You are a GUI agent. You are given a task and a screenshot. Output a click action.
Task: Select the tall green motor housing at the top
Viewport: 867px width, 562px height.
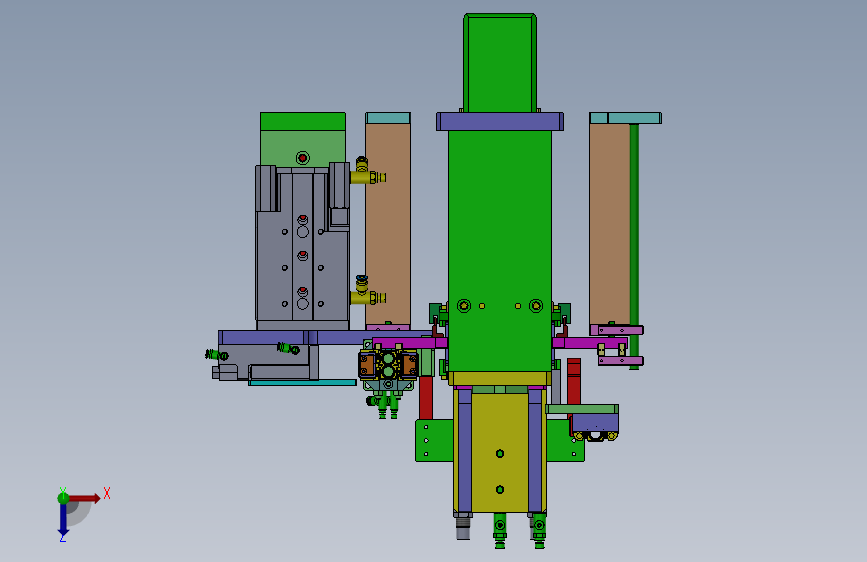[x=500, y=63]
